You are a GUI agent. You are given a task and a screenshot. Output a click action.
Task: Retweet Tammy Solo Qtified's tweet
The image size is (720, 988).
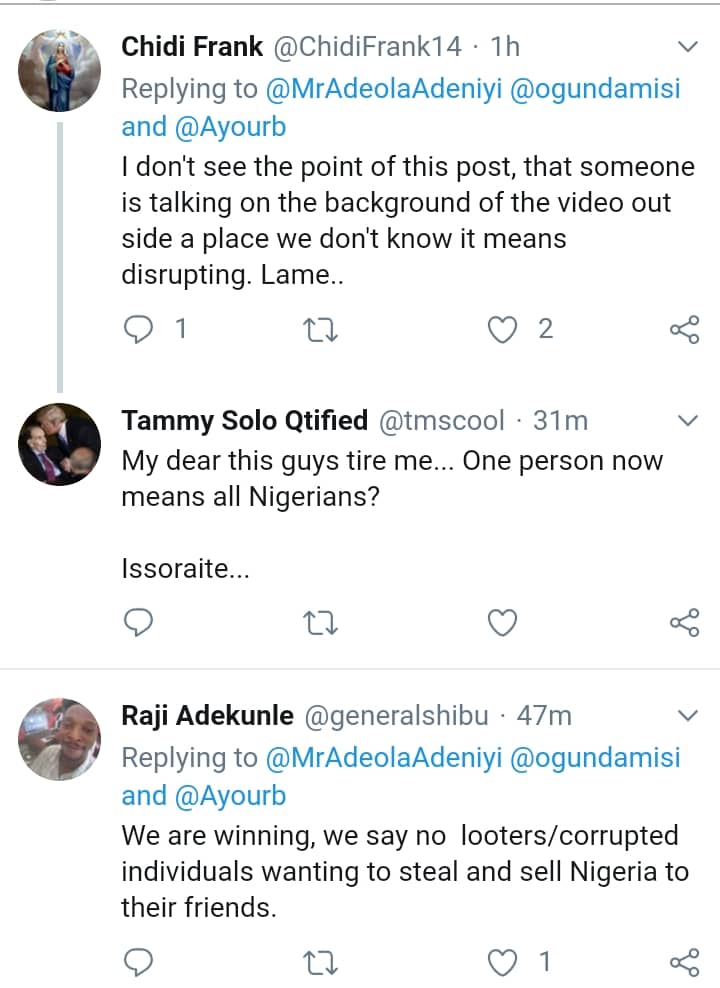320,623
